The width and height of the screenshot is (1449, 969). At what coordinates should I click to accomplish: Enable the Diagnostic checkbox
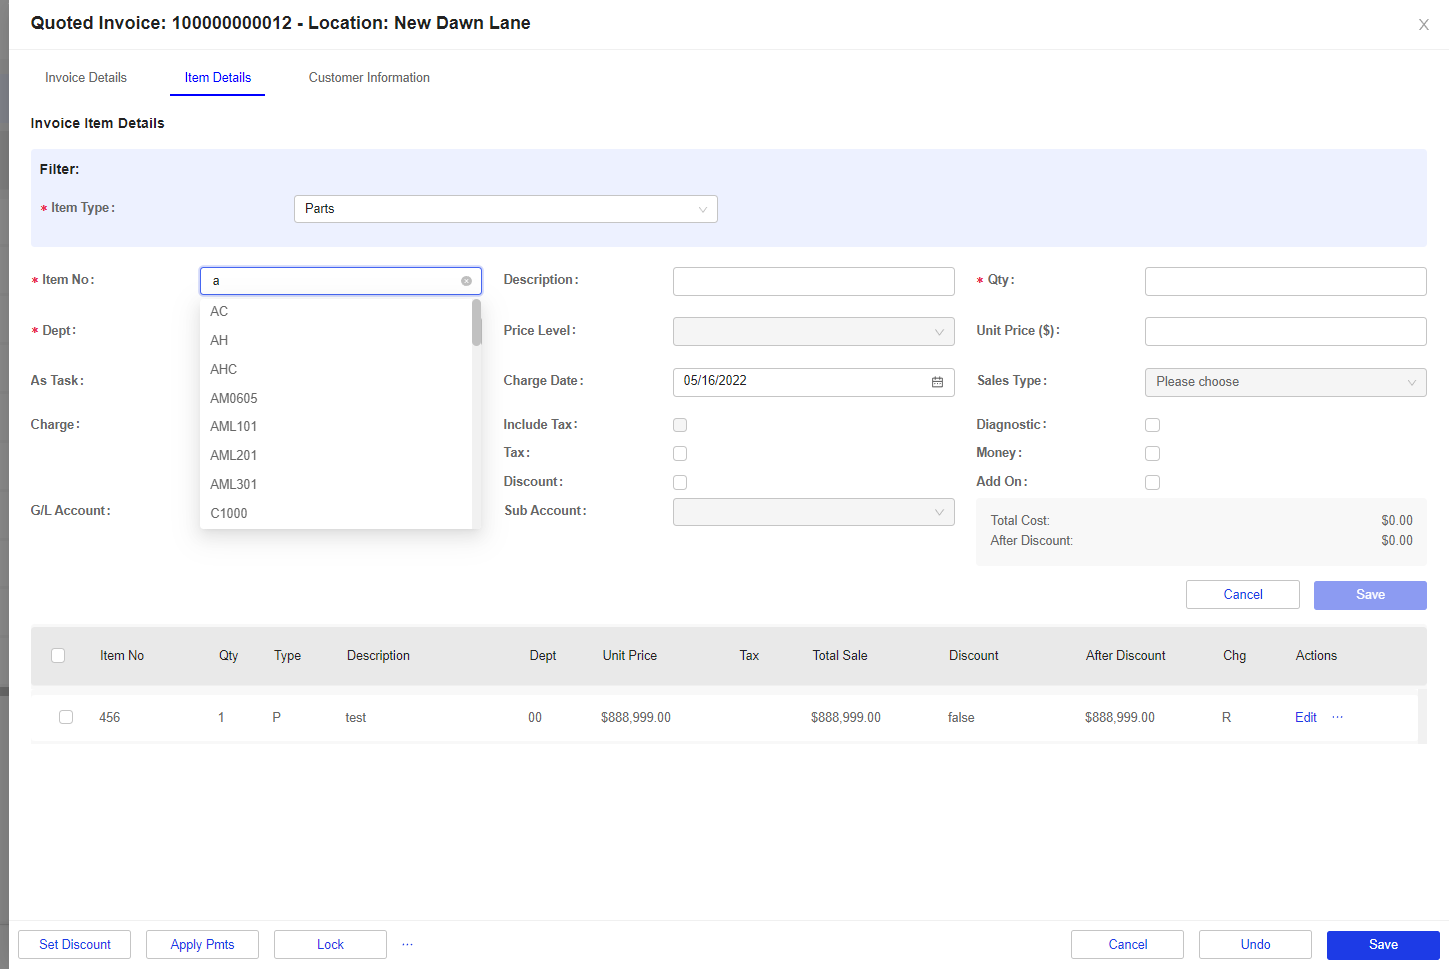click(x=1152, y=424)
